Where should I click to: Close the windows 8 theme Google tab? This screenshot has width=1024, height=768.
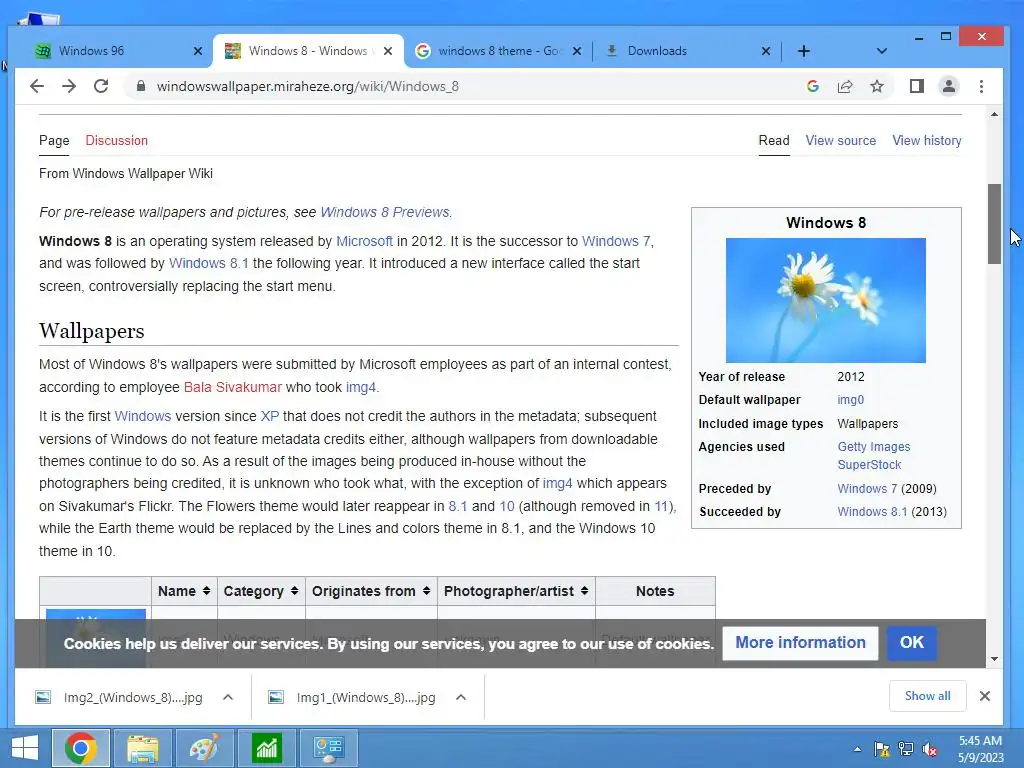pyautogui.click(x=577, y=51)
